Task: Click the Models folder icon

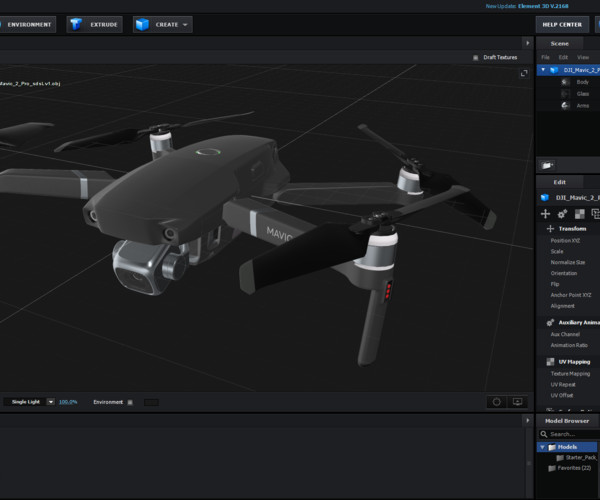Action: coord(552,447)
